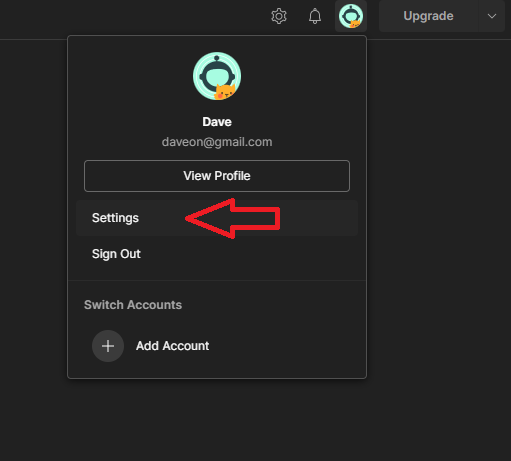Expand the chevron next to Upgrade
Viewport: 511px width, 461px height.
coord(492,16)
